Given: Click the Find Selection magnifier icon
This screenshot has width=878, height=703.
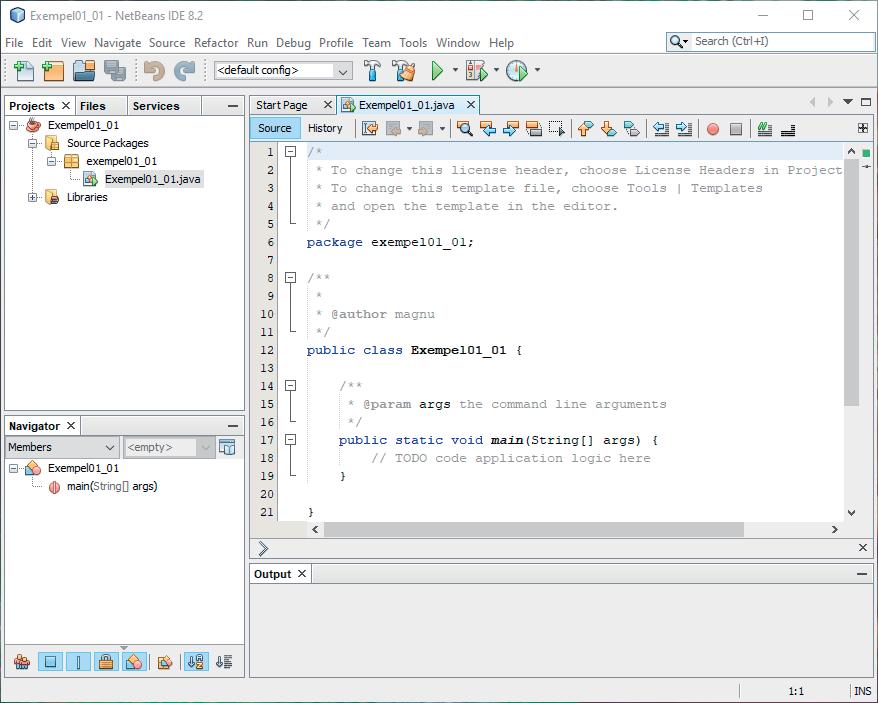Looking at the screenshot, I should [464, 129].
